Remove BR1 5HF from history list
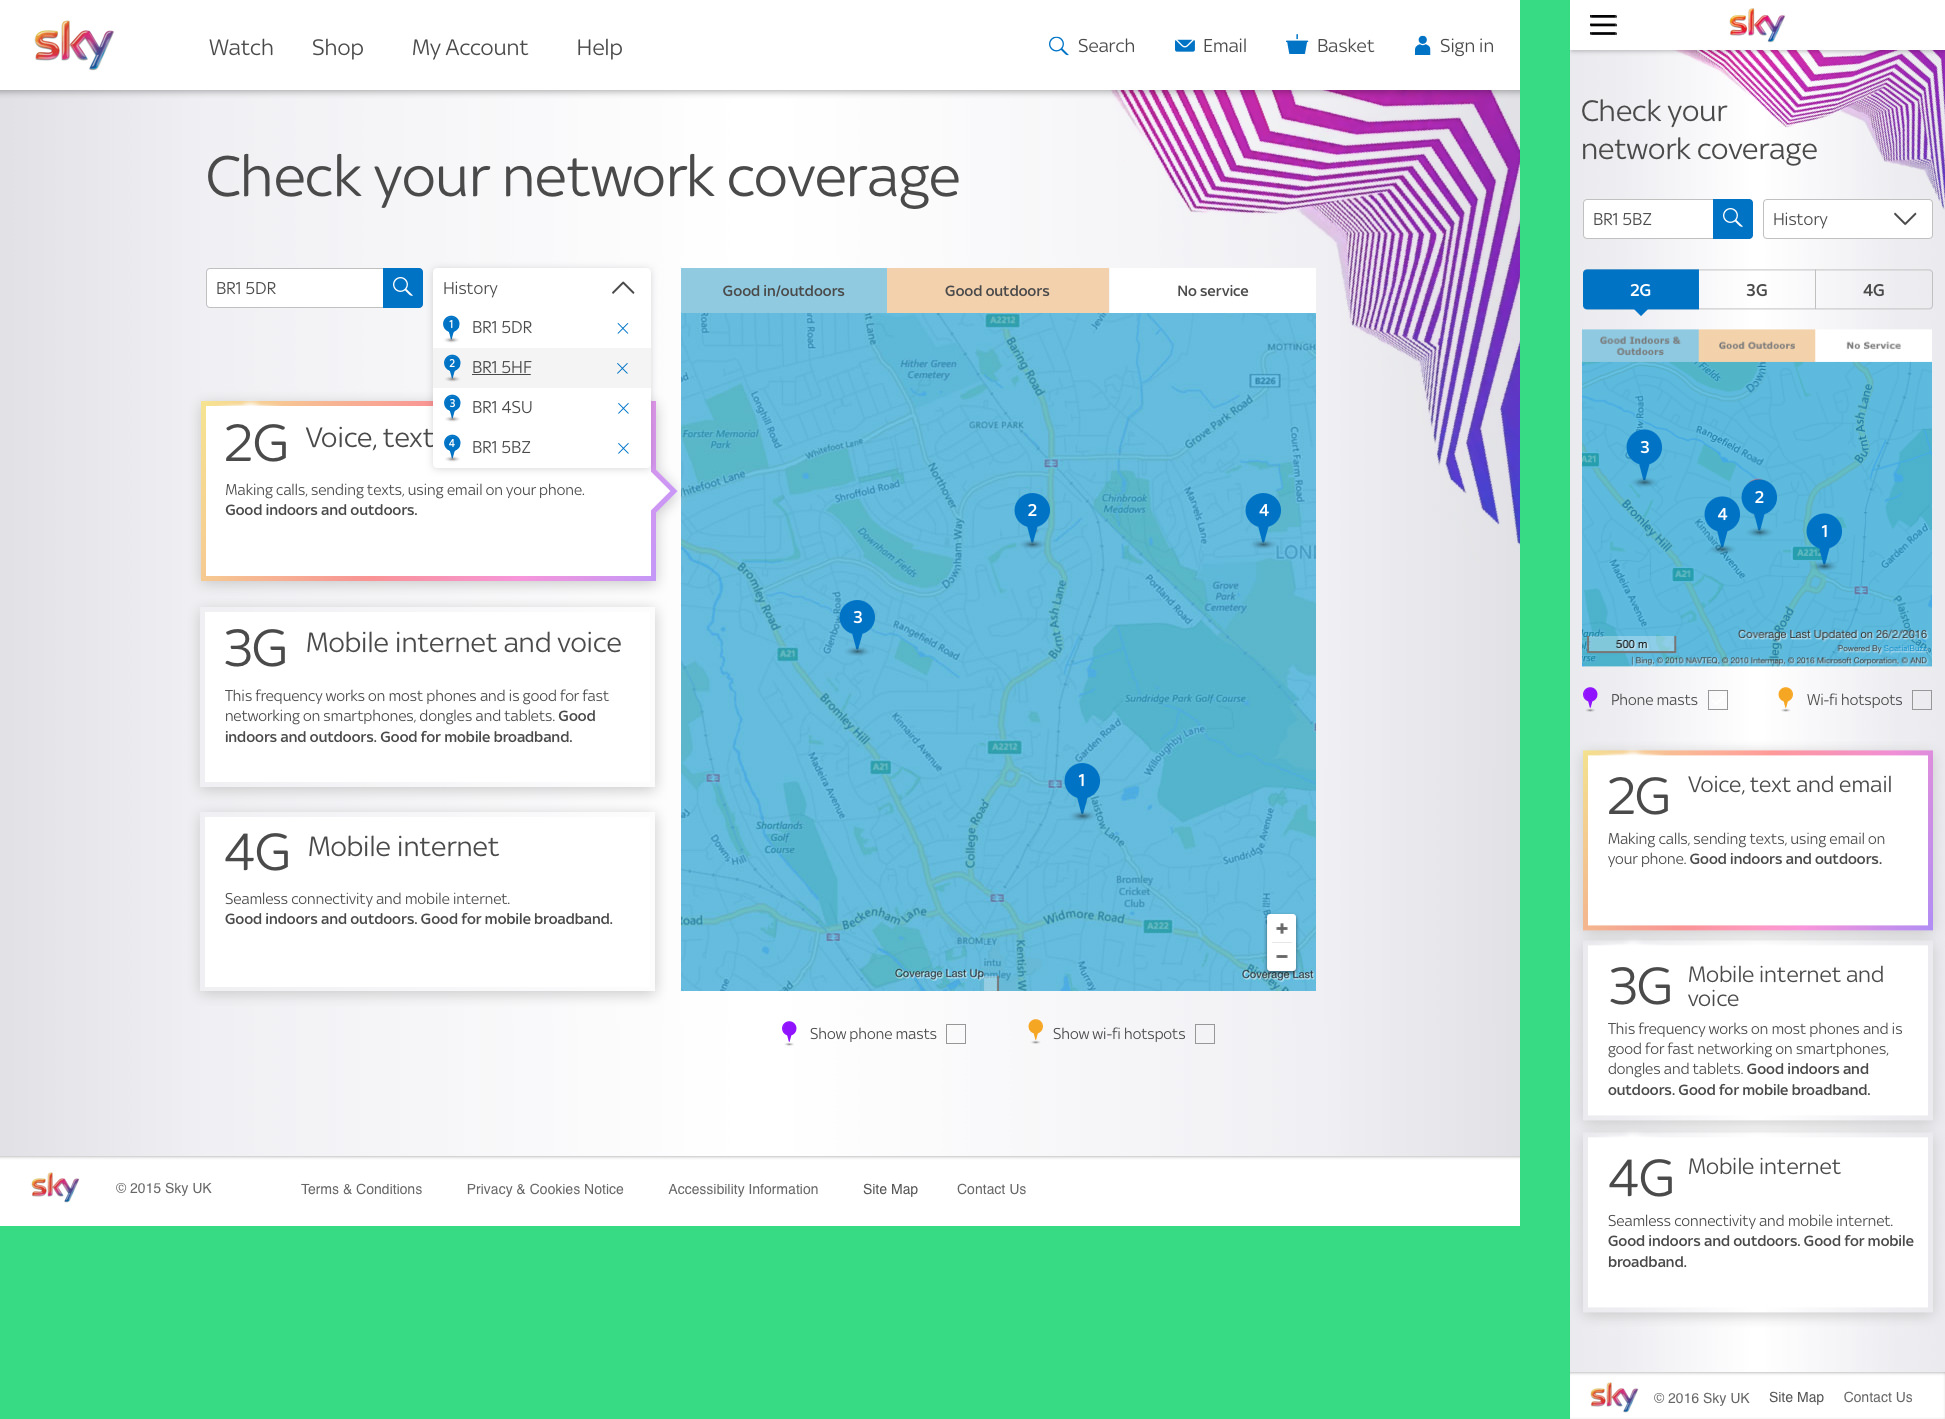The height and width of the screenshot is (1419, 1945). pos(623,368)
